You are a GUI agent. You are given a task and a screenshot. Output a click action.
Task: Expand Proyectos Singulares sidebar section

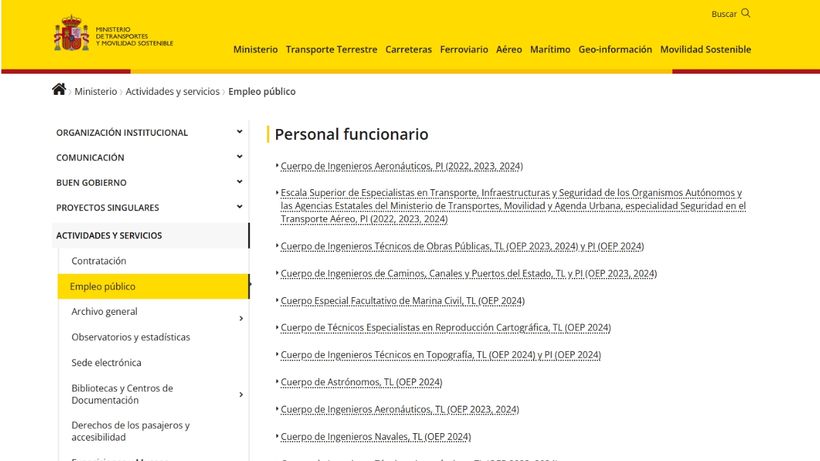pyautogui.click(x=239, y=206)
